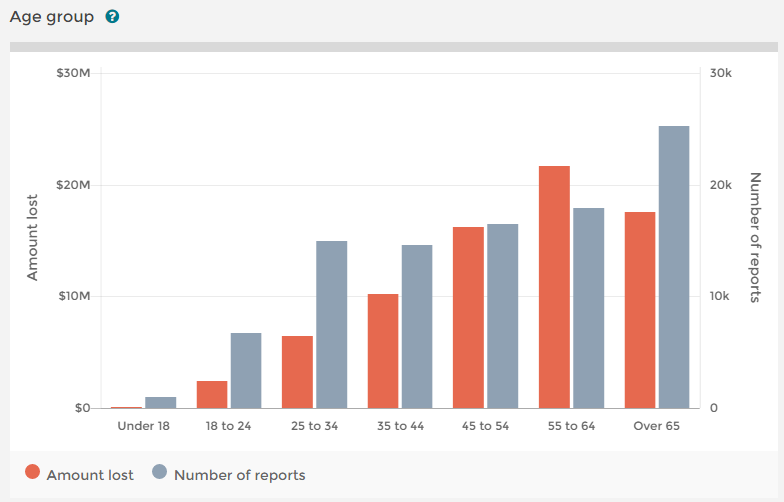This screenshot has width=784, height=502.
Task: Click the 55 to 64 amount lost bar
Action: pos(554,287)
